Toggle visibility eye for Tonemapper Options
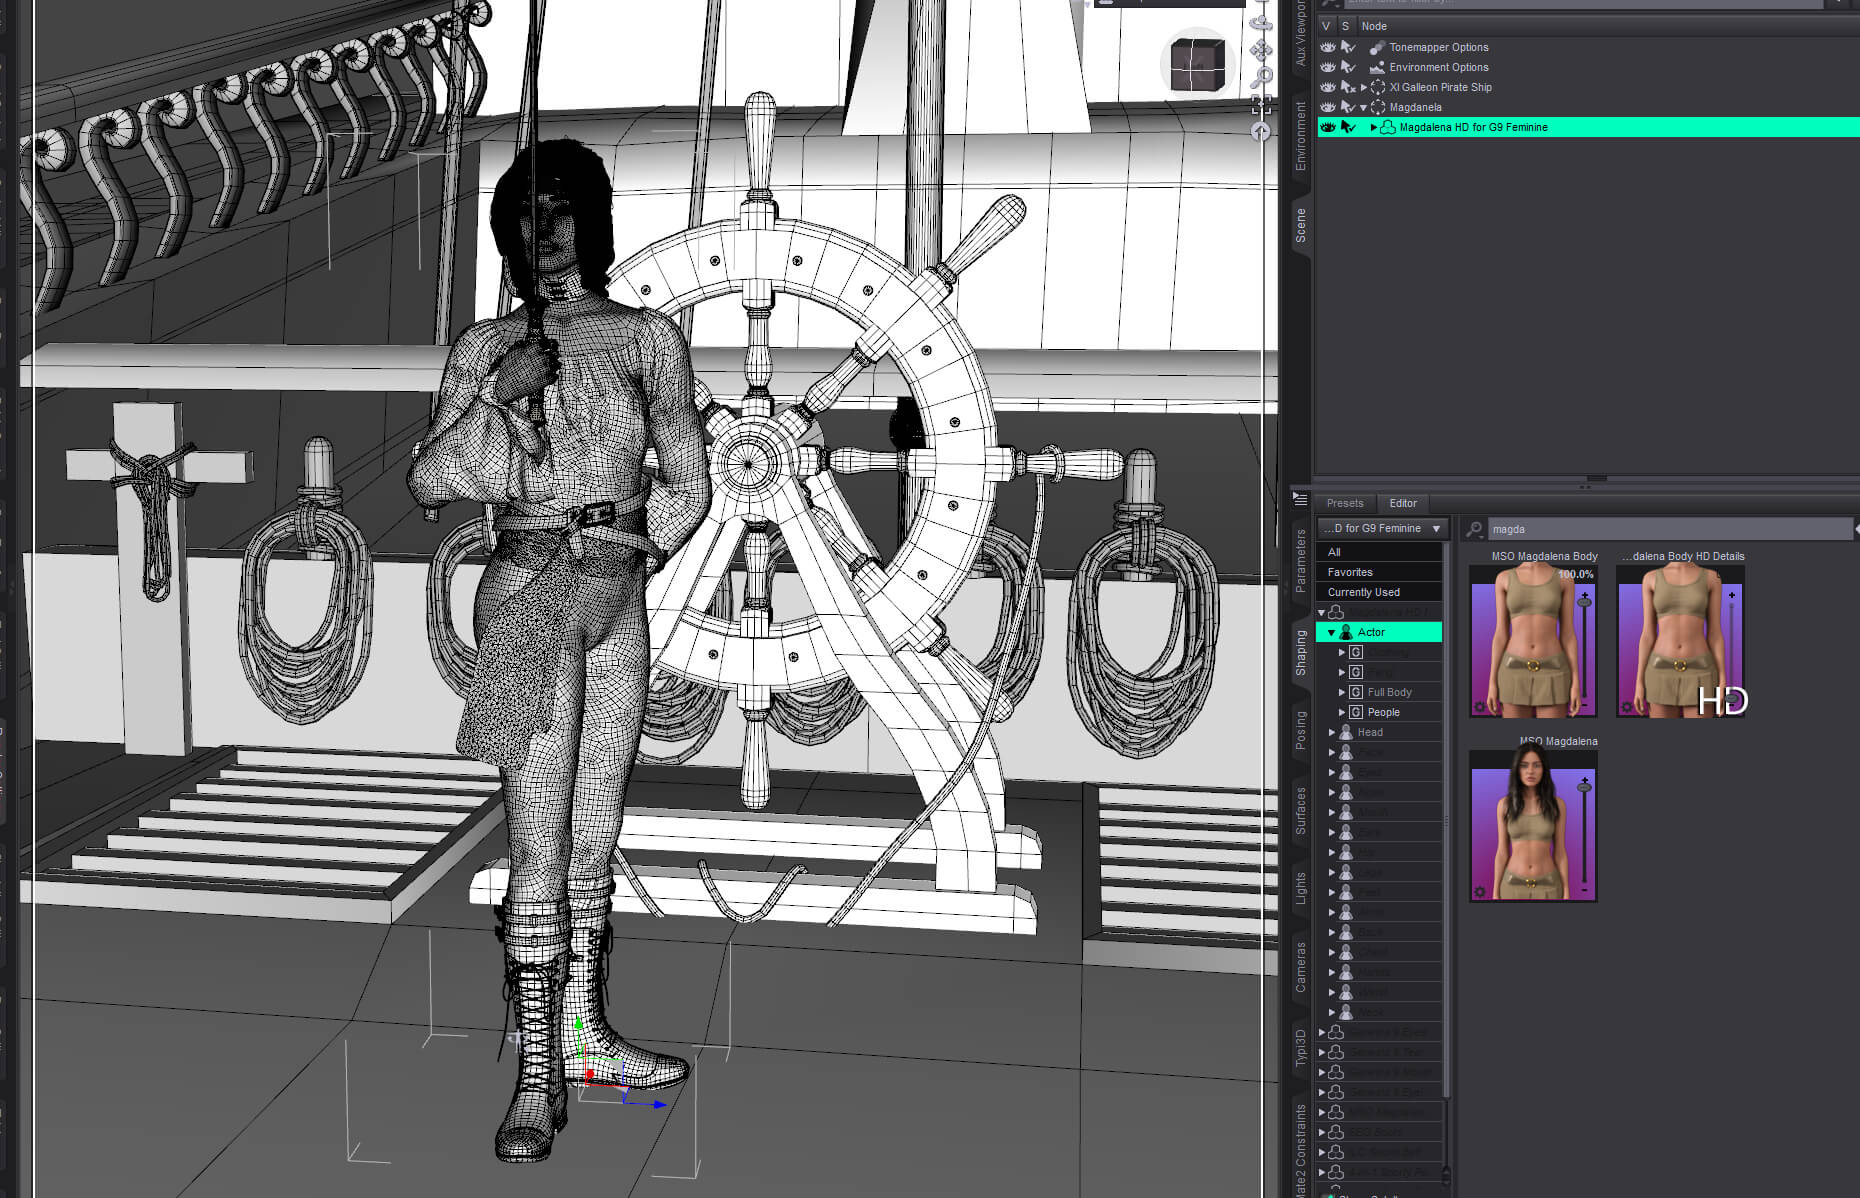This screenshot has width=1860, height=1198. coord(1327,47)
